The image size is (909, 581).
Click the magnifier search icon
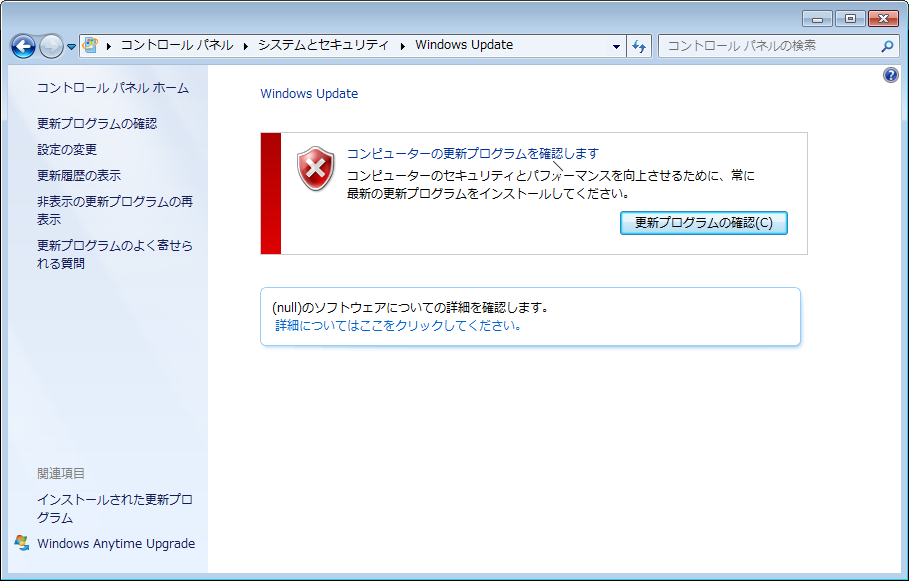coord(887,46)
